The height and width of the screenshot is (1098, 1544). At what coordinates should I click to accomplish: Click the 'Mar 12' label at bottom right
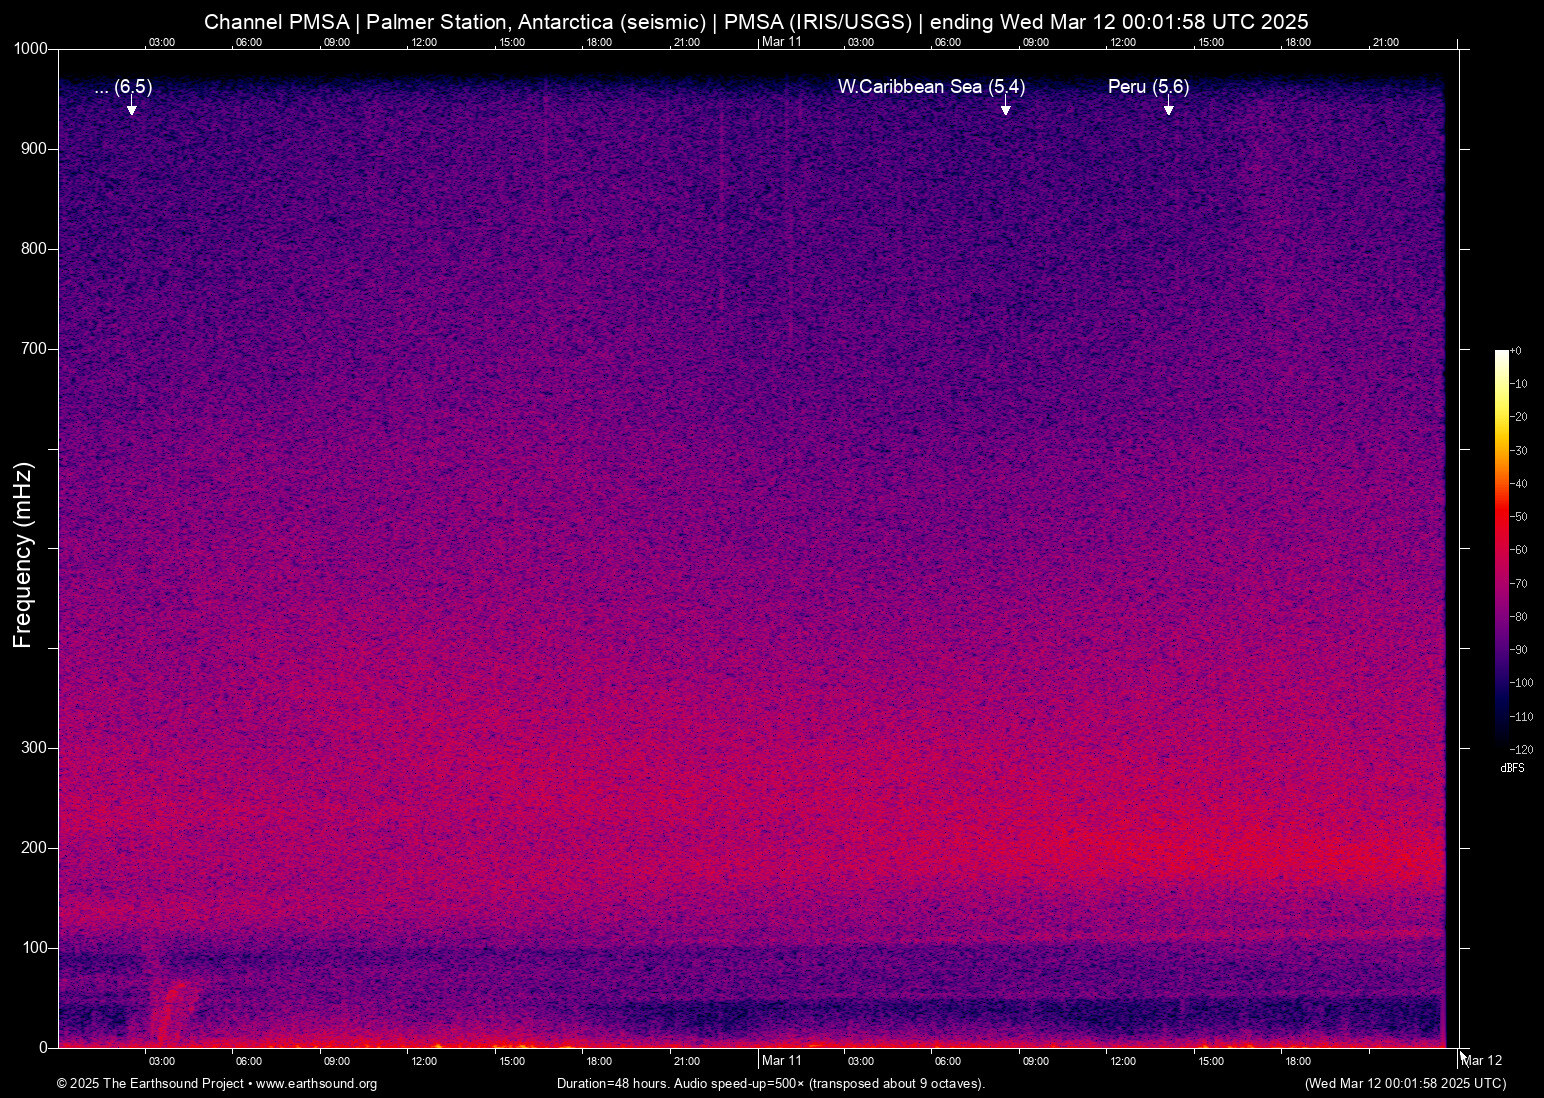1482,1061
